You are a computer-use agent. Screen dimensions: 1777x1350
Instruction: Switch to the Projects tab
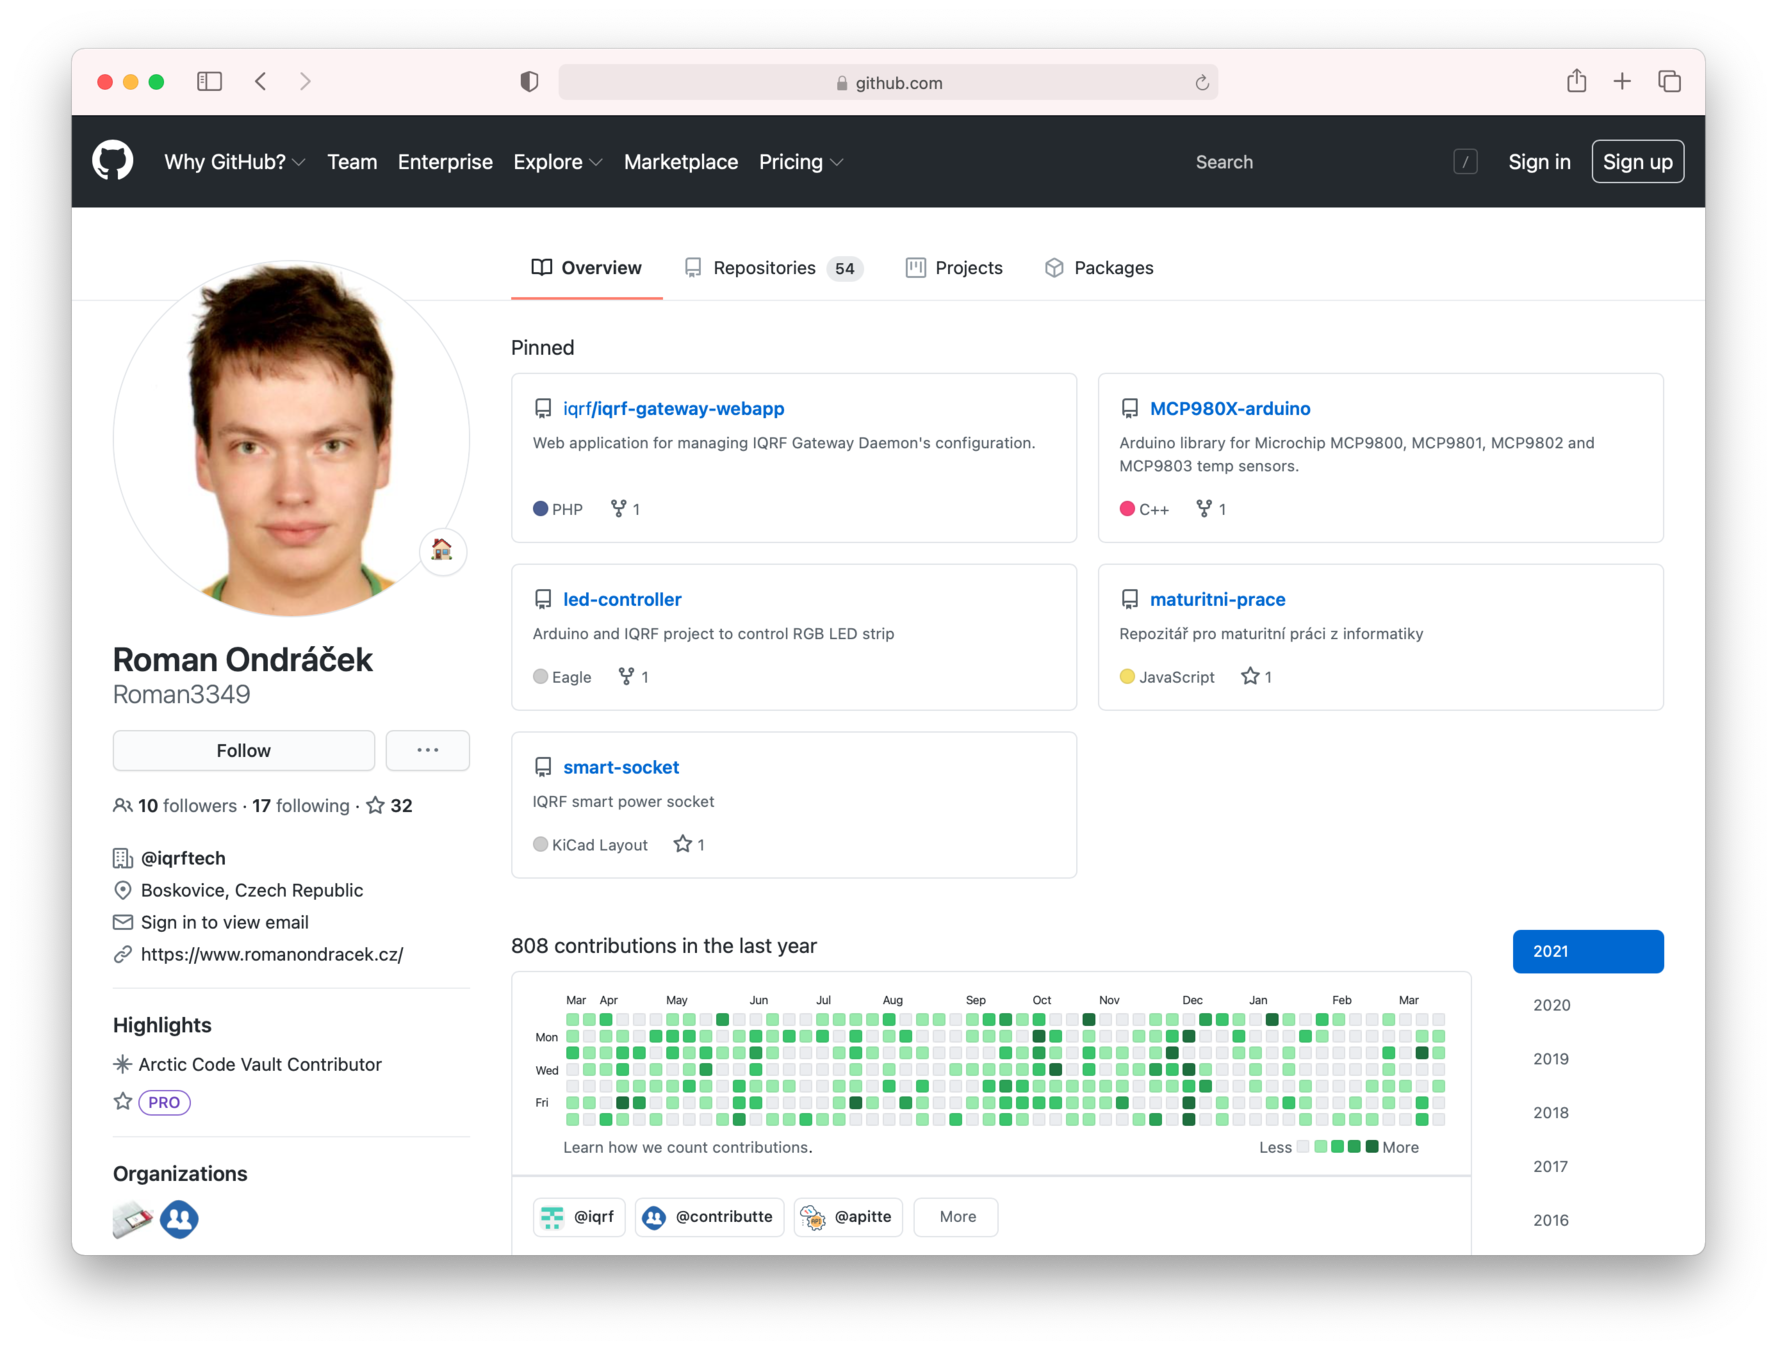point(954,268)
